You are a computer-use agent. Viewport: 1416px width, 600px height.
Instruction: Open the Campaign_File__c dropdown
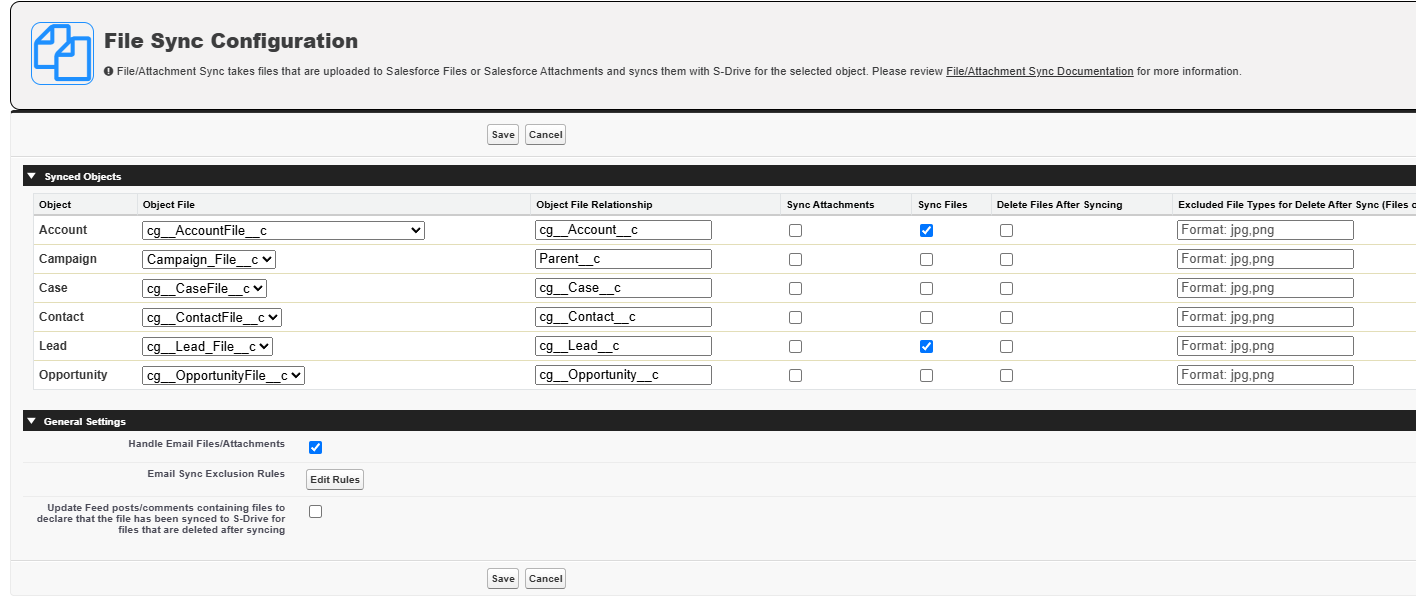click(209, 260)
